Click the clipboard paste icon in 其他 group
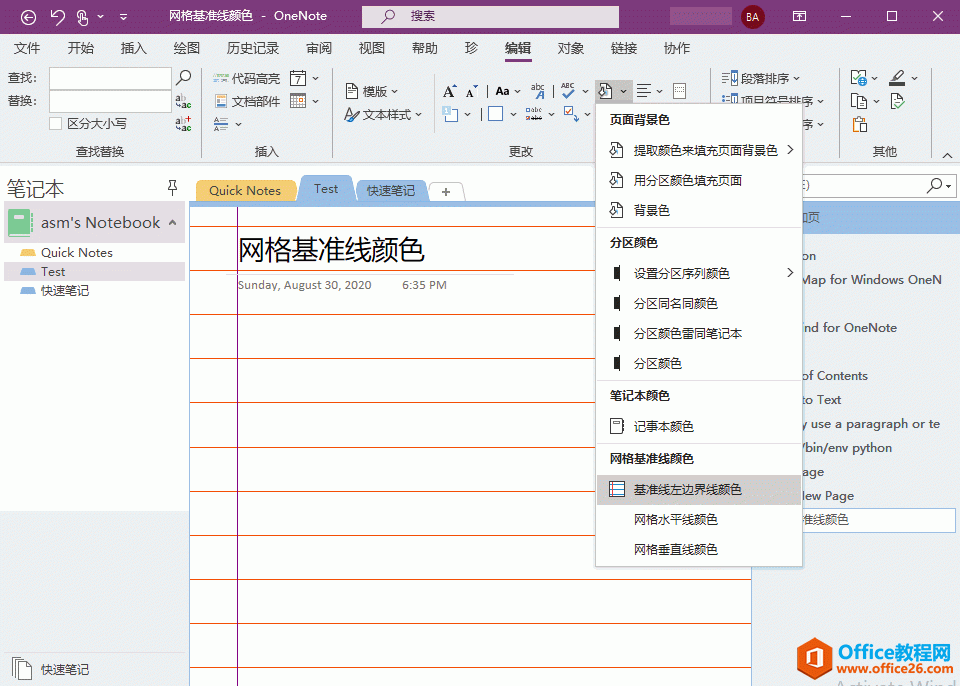The height and width of the screenshot is (686, 960). 859,124
